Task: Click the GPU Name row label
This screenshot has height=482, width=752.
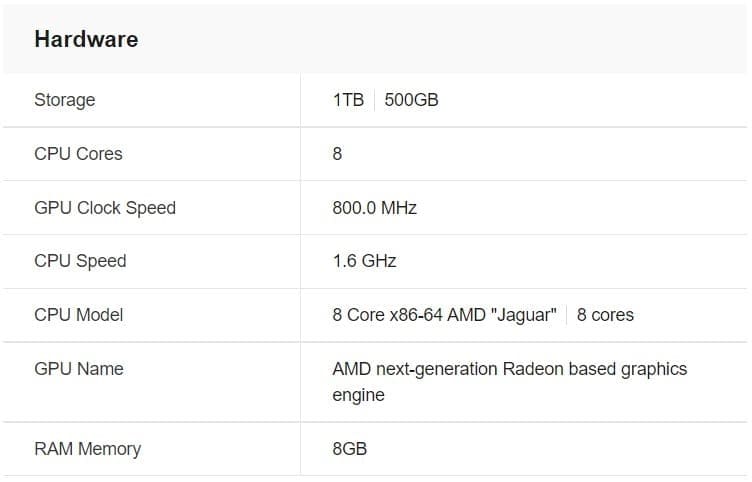Action: pos(79,369)
